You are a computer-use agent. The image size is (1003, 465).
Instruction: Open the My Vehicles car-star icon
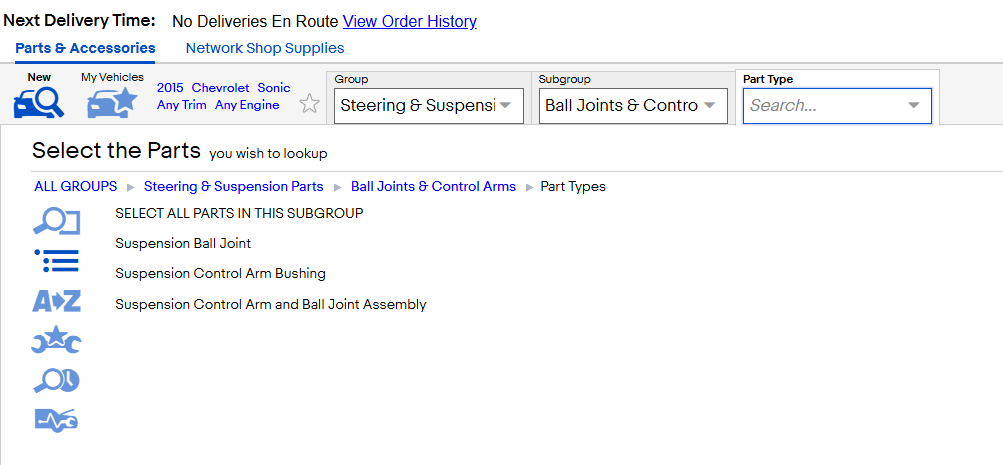112,102
